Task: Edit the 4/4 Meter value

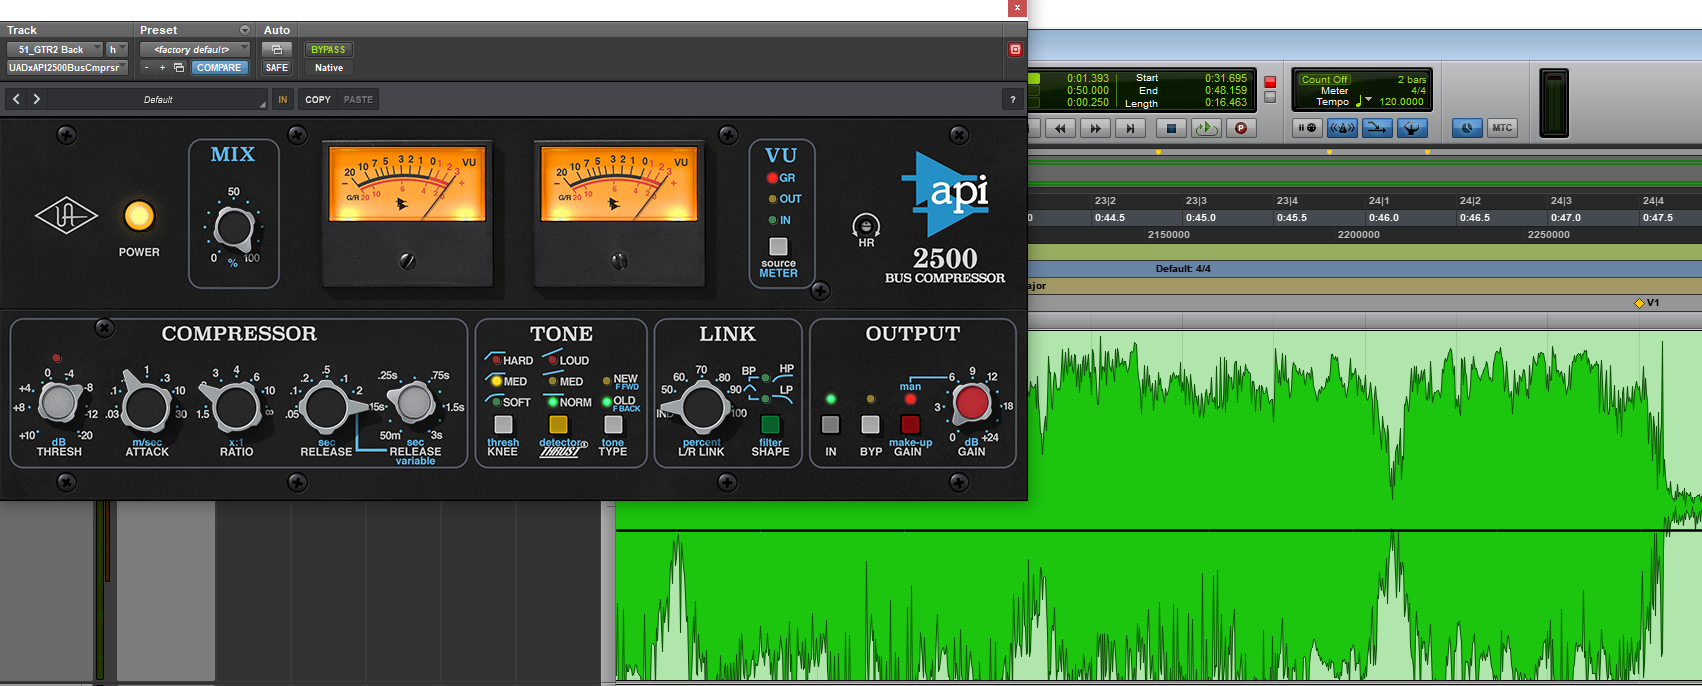Action: click(1418, 90)
